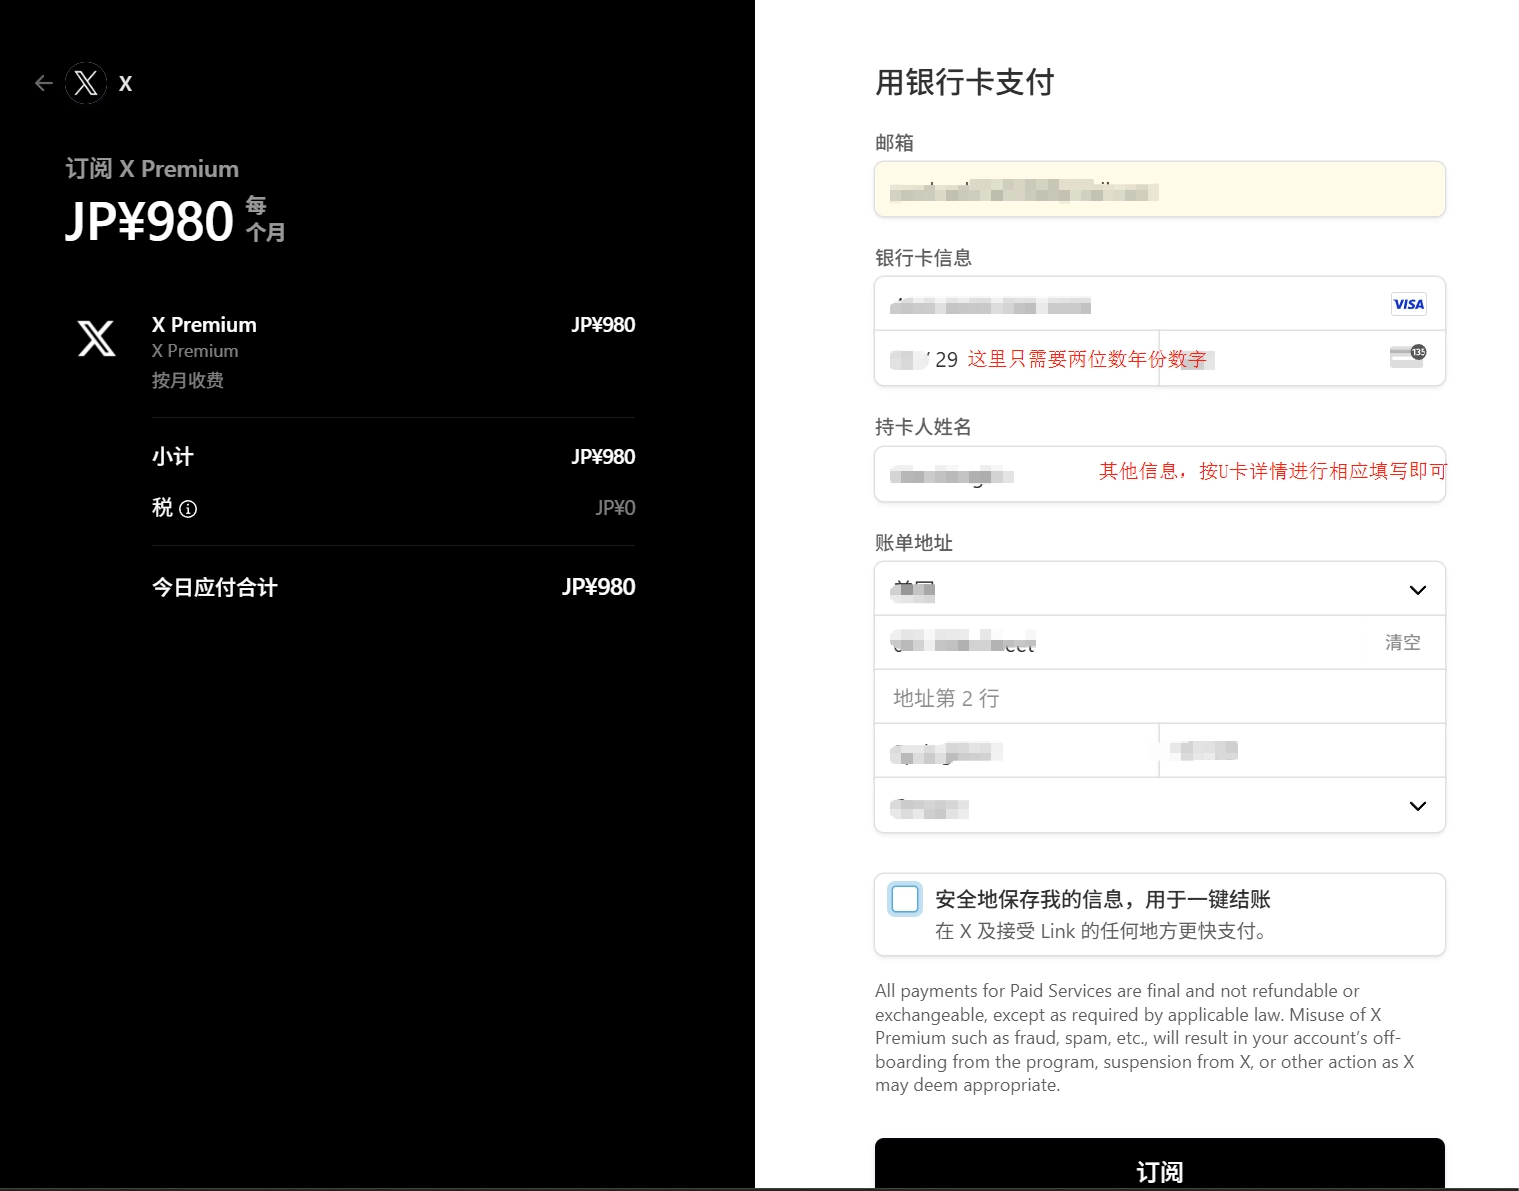Click the VISA card brand icon
The image size is (1519, 1191).
(1408, 304)
